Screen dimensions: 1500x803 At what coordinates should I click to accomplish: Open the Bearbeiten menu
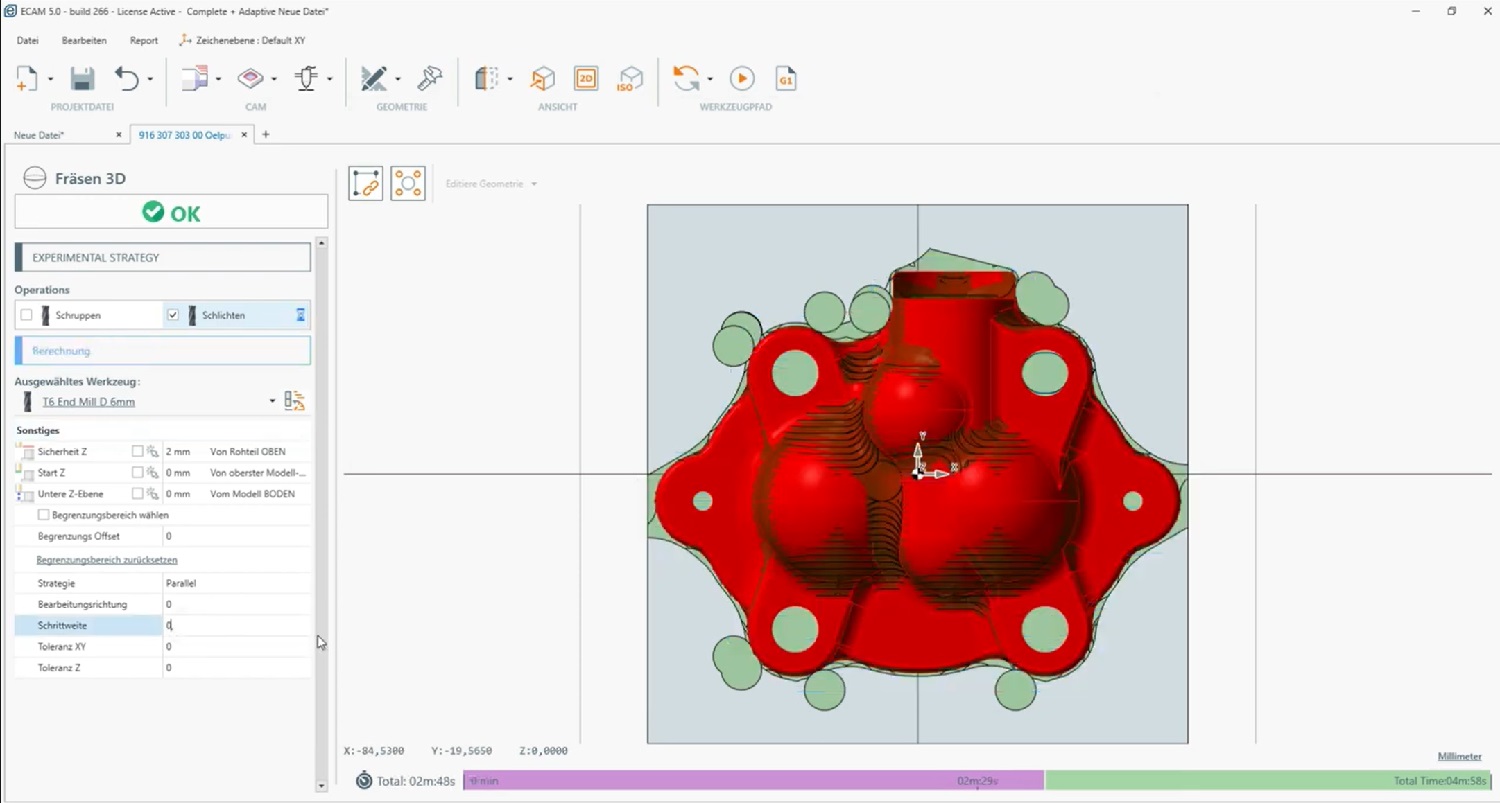[84, 41]
